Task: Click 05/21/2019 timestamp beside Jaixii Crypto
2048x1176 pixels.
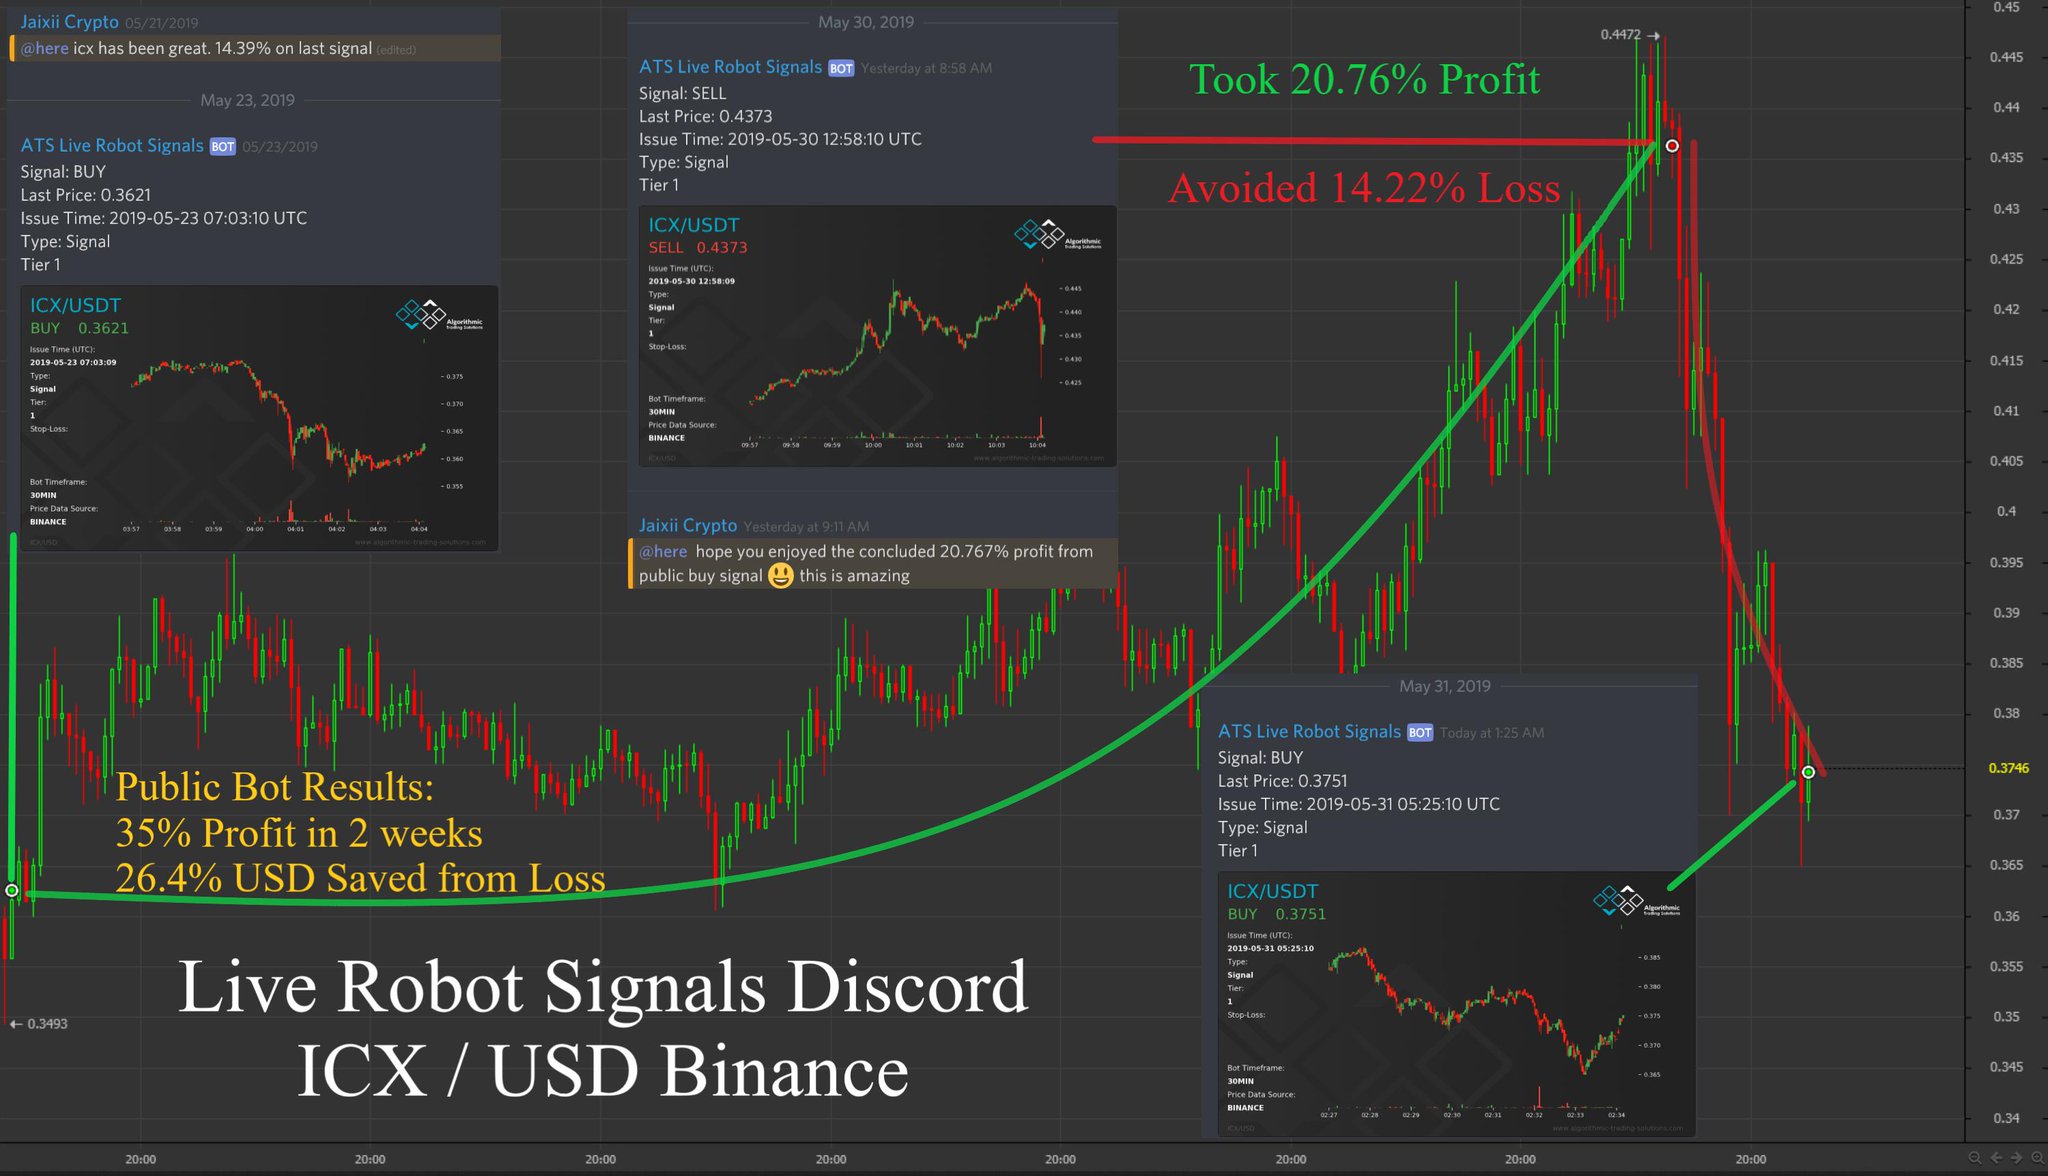Action: pos(162,23)
